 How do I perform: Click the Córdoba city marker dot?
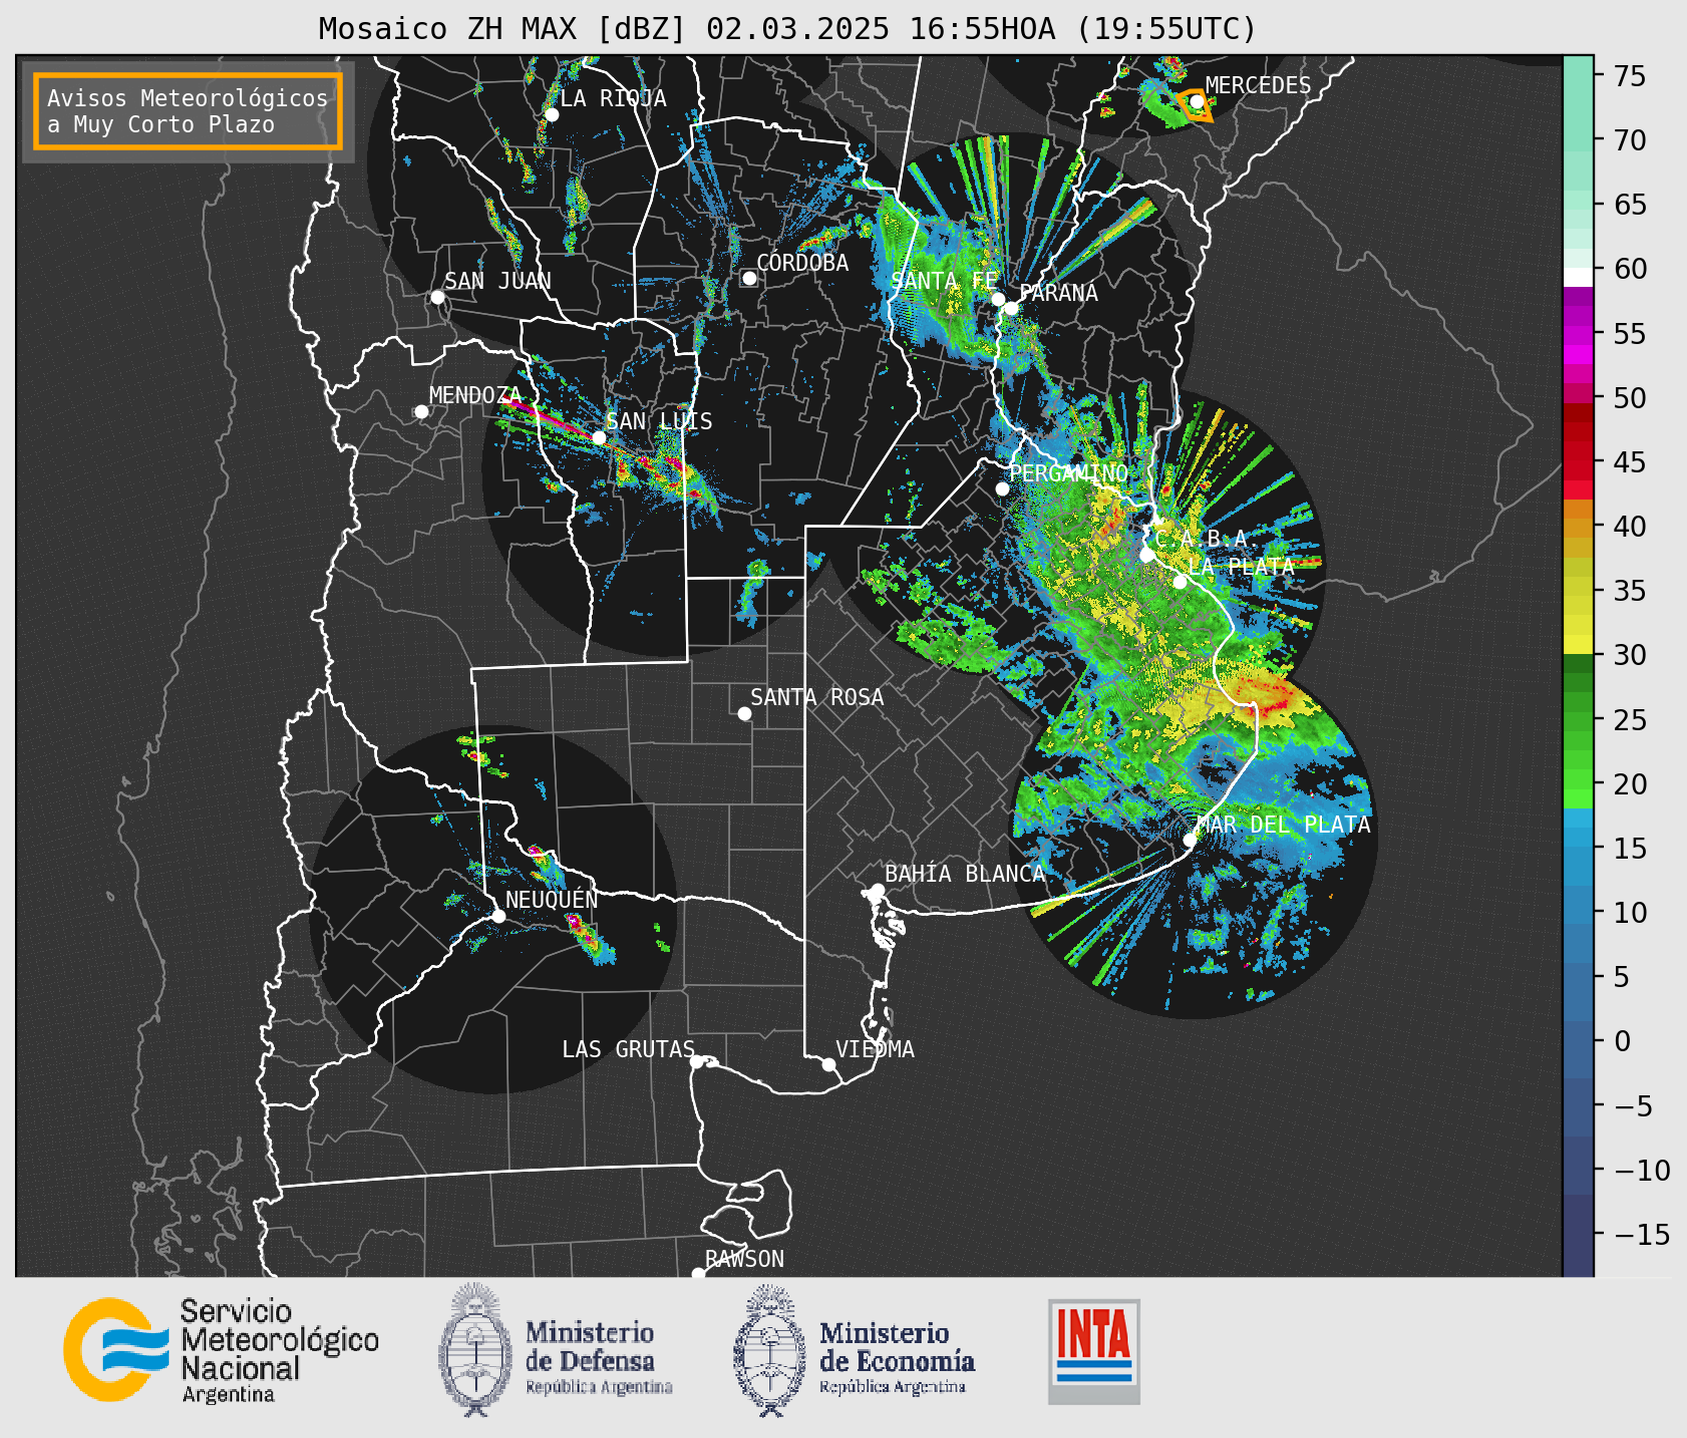click(749, 278)
